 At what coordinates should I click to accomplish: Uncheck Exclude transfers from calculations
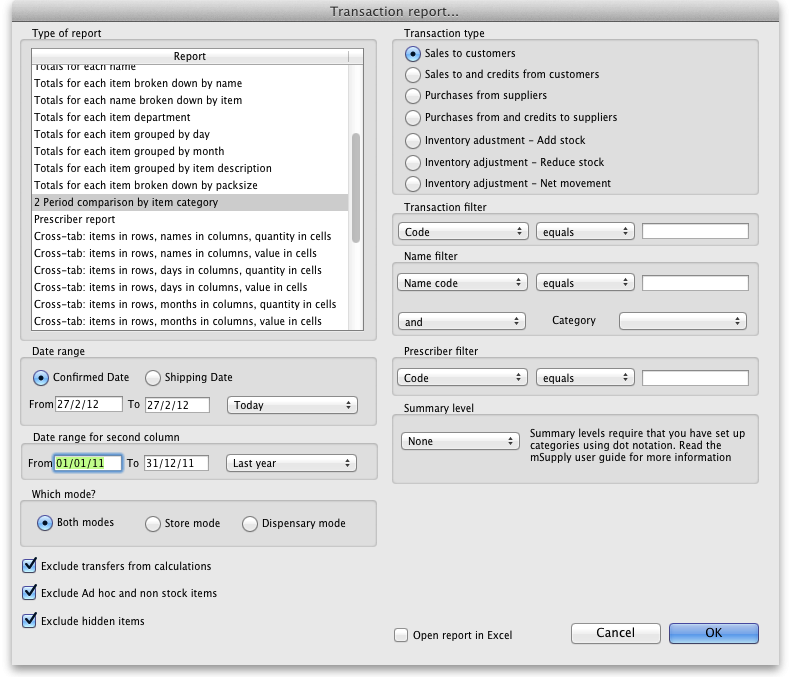(29, 566)
